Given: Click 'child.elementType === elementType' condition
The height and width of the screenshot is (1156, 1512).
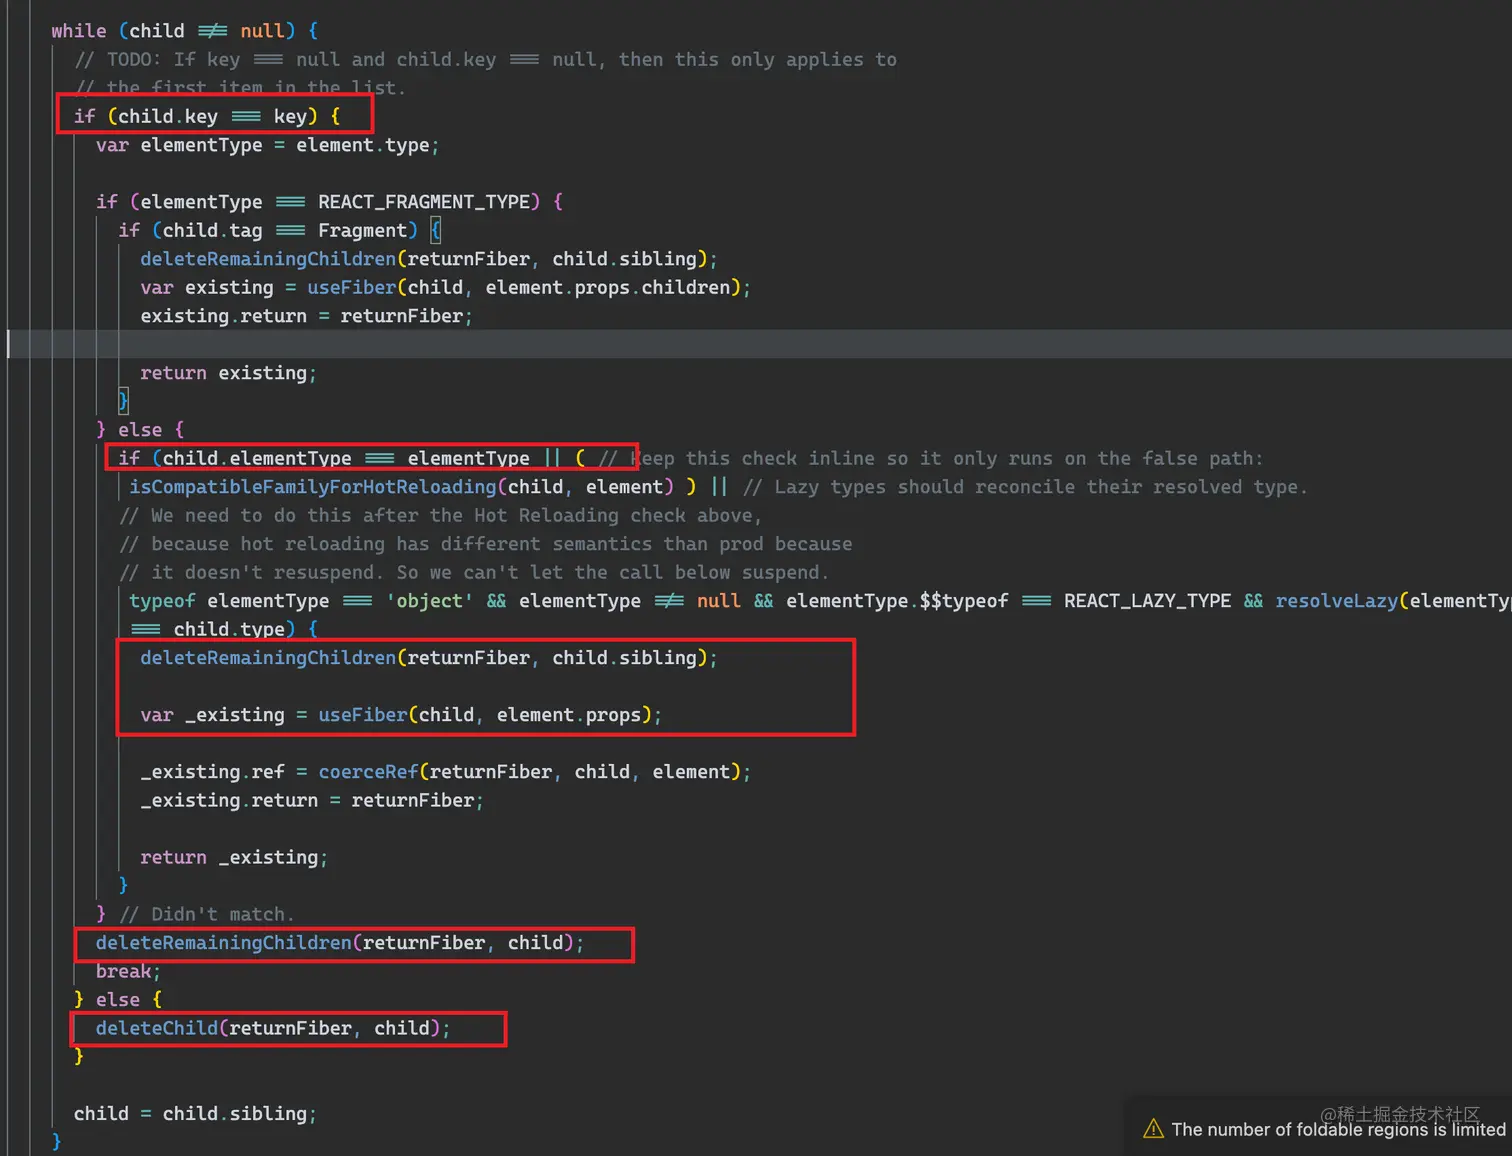Looking at the screenshot, I should tap(346, 459).
